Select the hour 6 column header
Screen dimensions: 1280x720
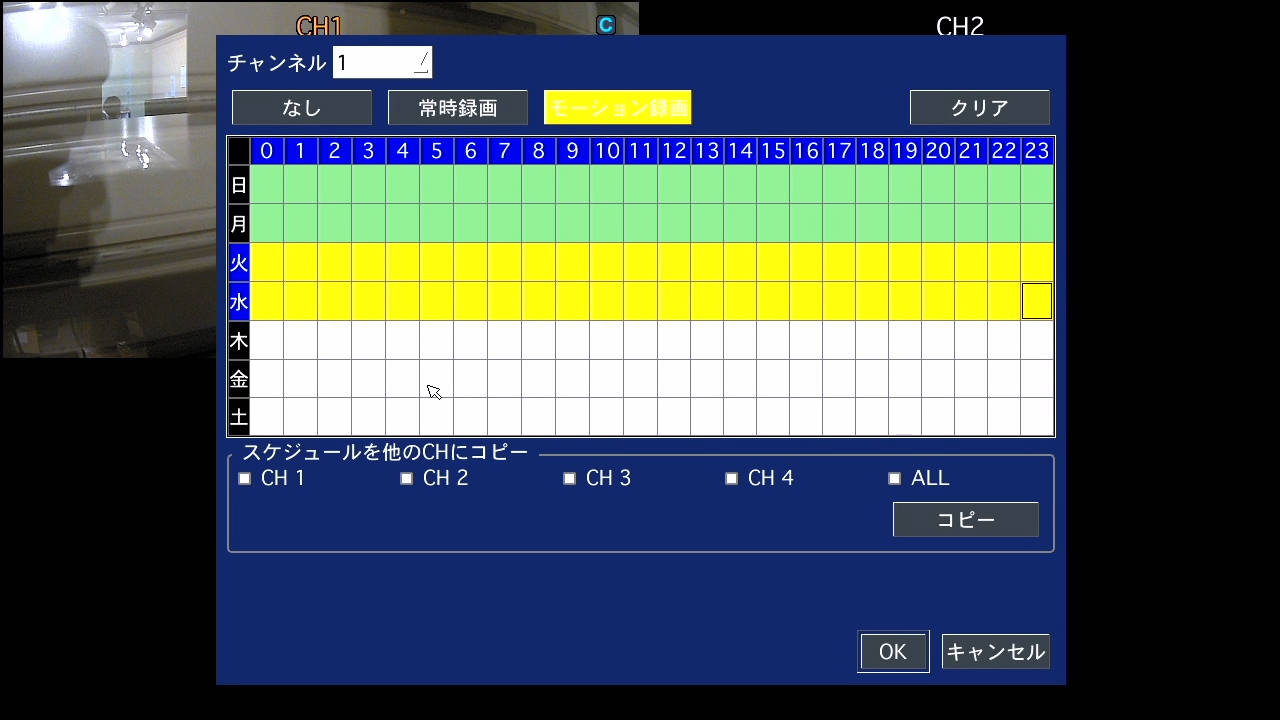click(x=471, y=151)
